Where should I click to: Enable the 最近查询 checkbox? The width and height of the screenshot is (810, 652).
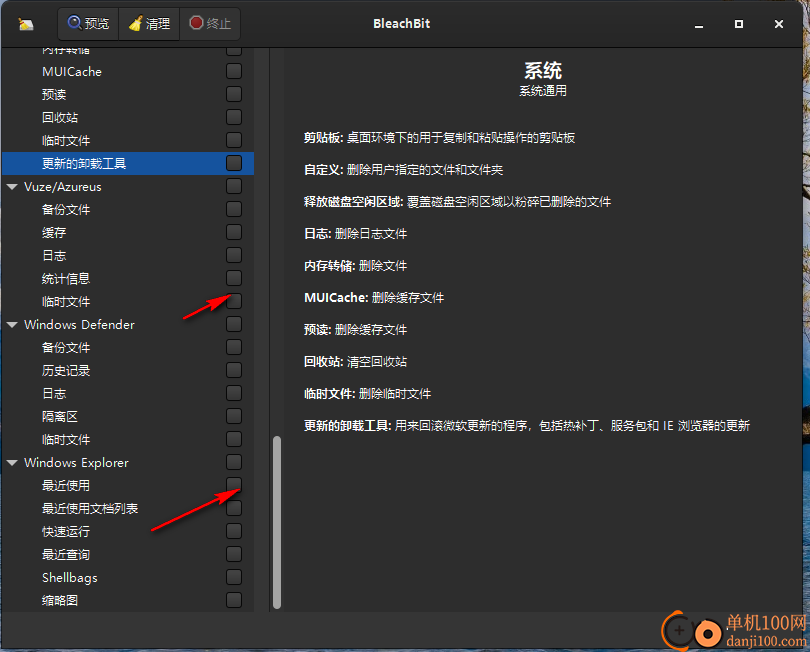(x=234, y=554)
